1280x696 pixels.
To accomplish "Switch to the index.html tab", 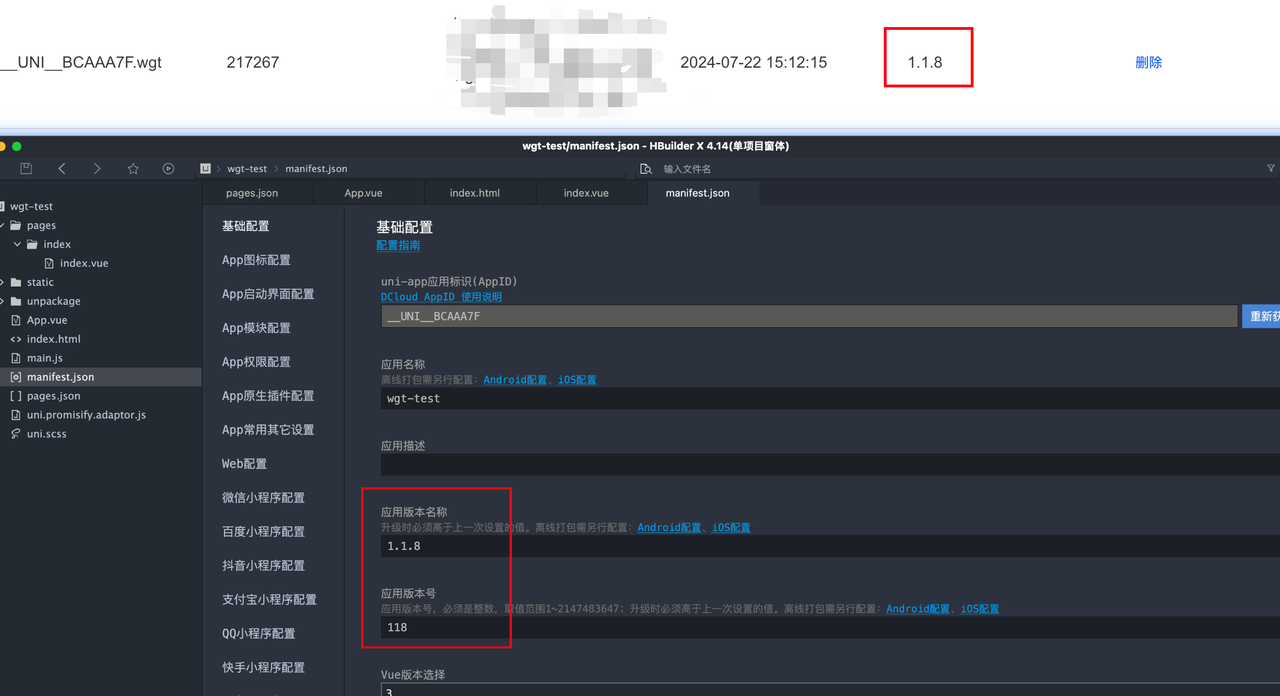I will pos(475,193).
